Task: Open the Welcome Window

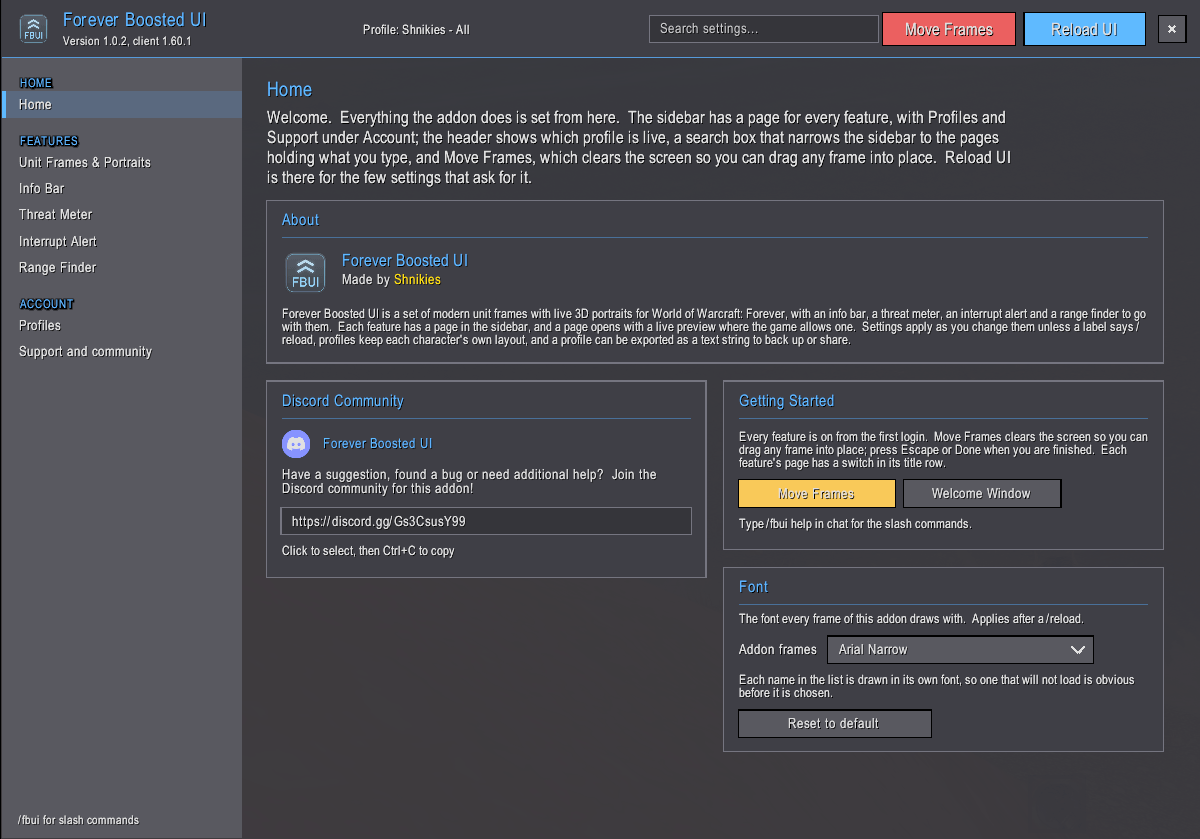Action: pos(981,493)
